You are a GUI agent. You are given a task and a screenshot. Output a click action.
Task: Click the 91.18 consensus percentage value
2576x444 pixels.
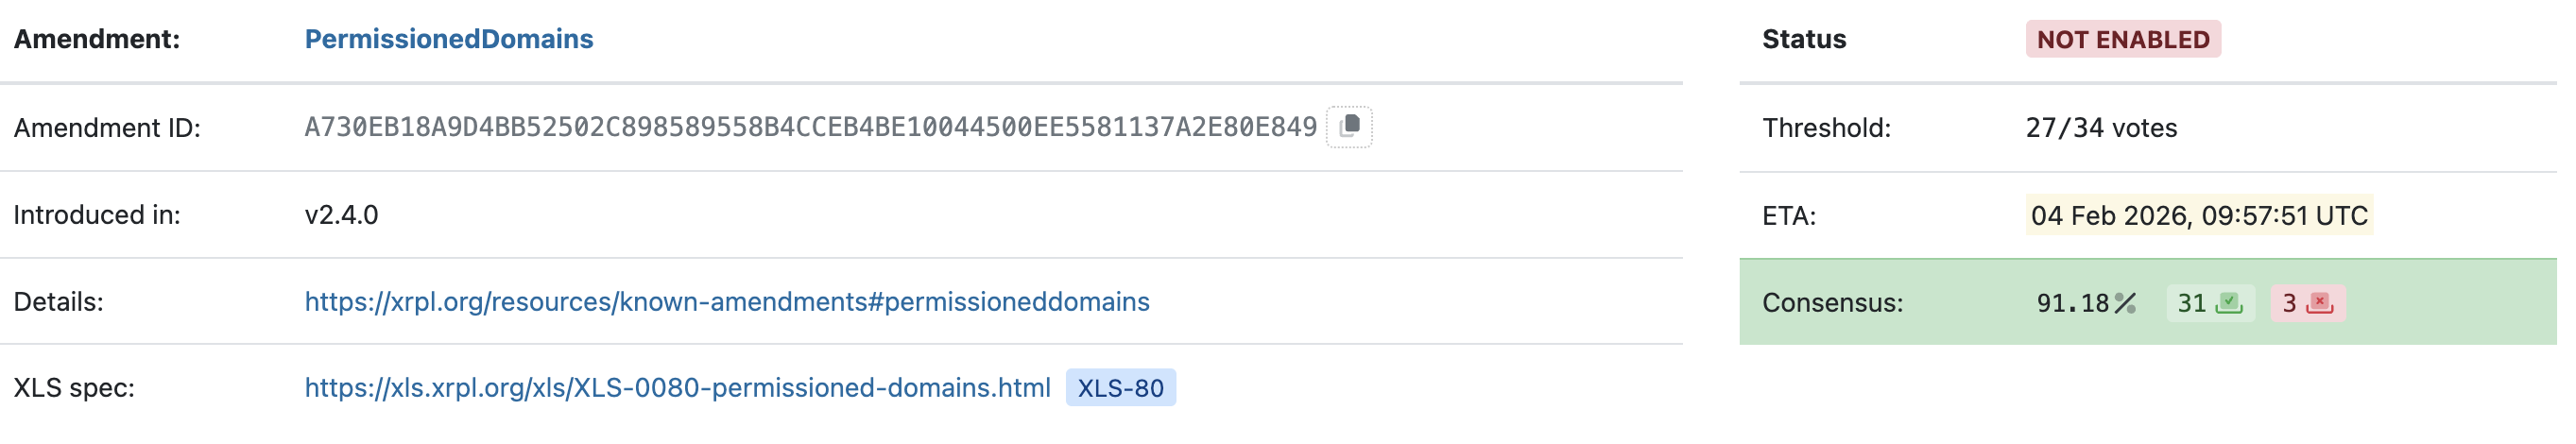point(2072,303)
